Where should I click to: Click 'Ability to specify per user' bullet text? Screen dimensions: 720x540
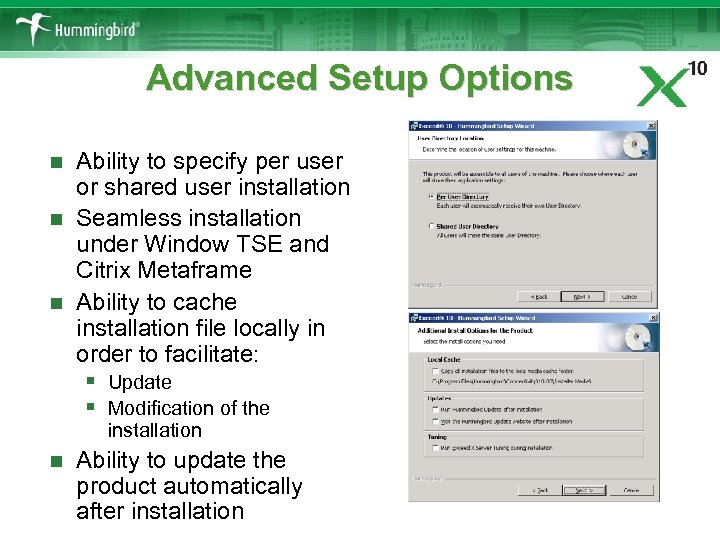pos(213,174)
